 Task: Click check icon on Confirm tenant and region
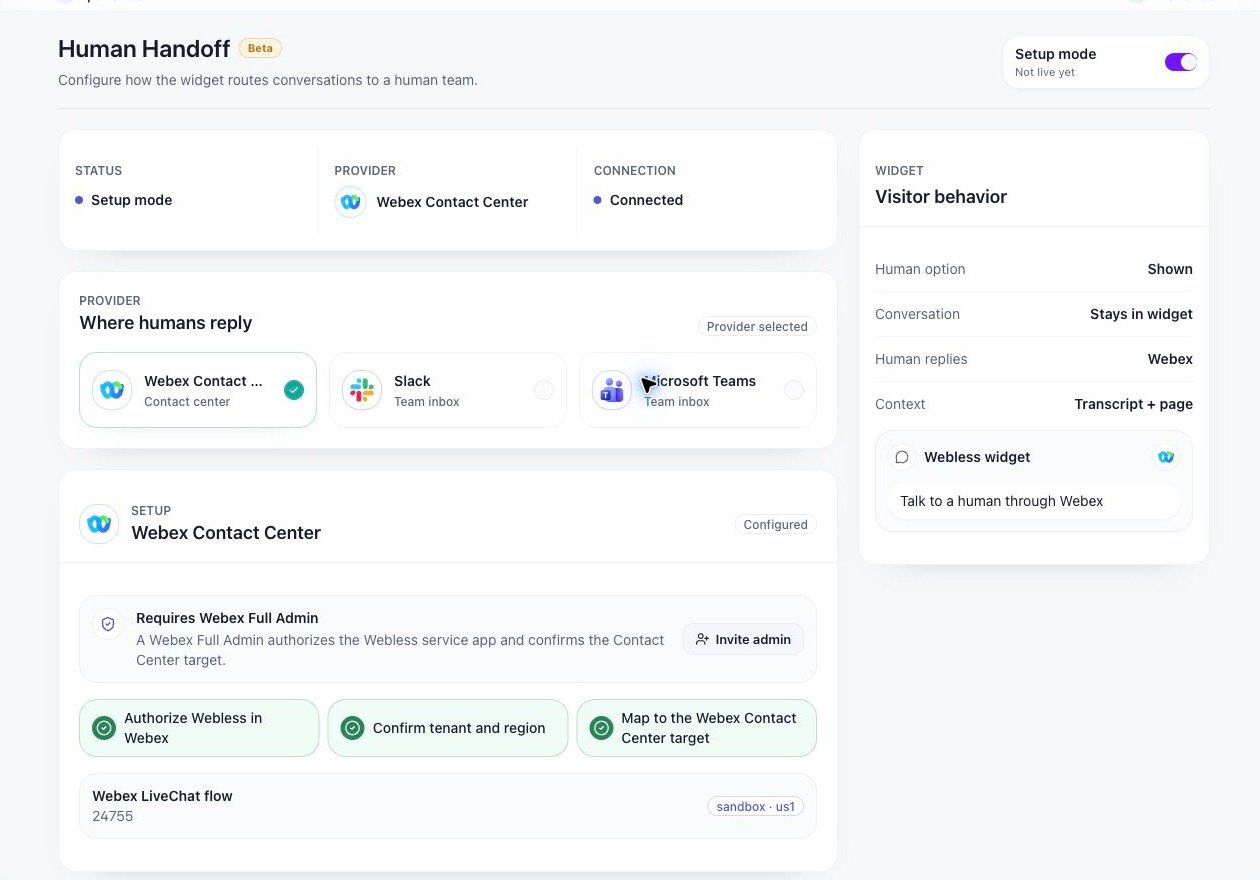[x=352, y=728]
